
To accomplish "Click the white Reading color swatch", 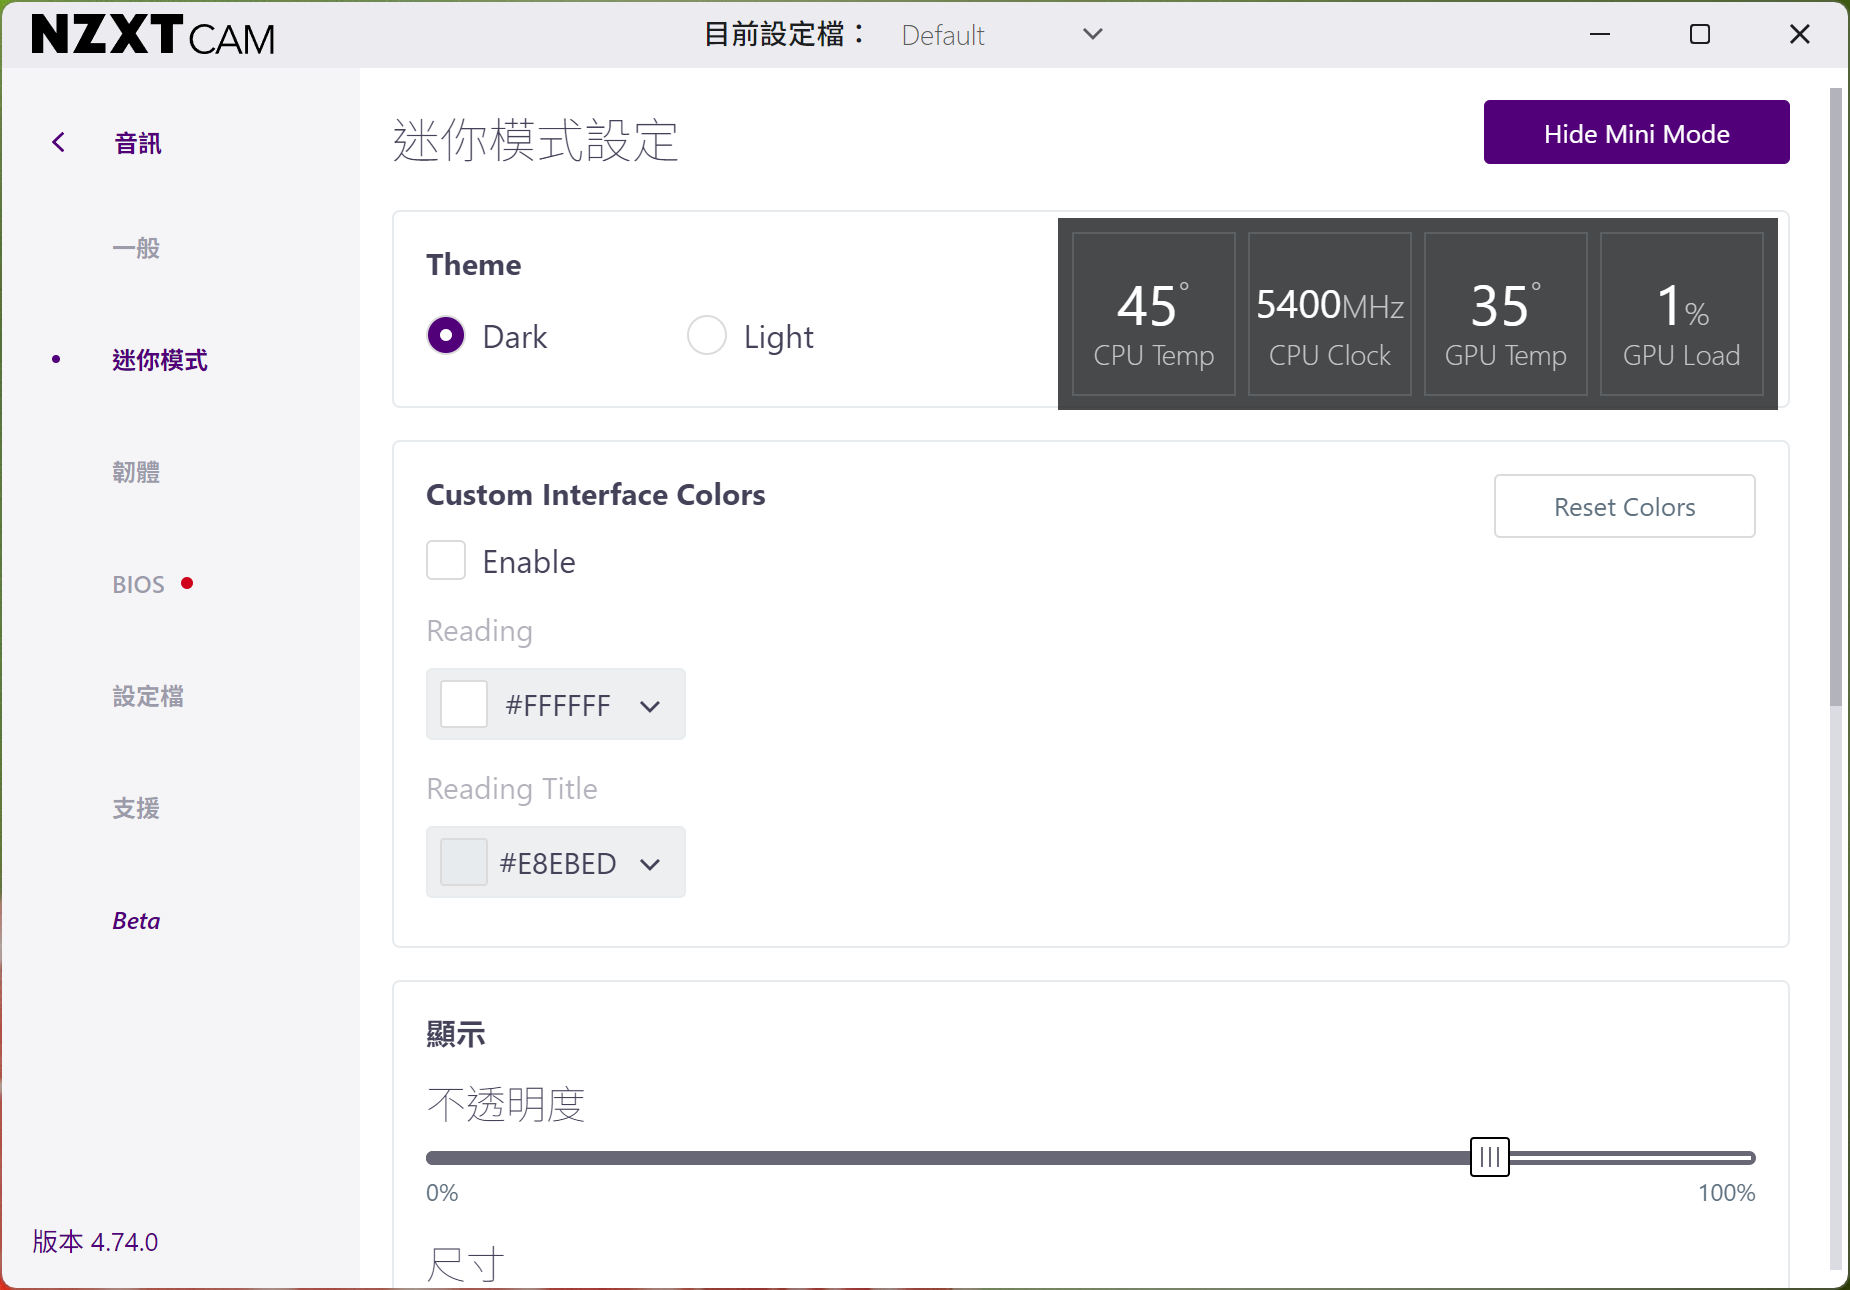I will [464, 705].
